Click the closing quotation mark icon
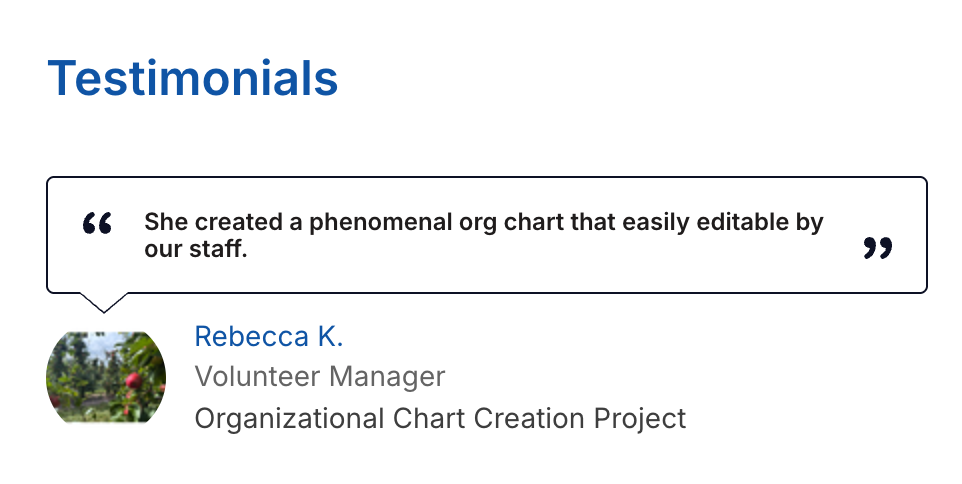Screen dimensions: 962x484 877,248
